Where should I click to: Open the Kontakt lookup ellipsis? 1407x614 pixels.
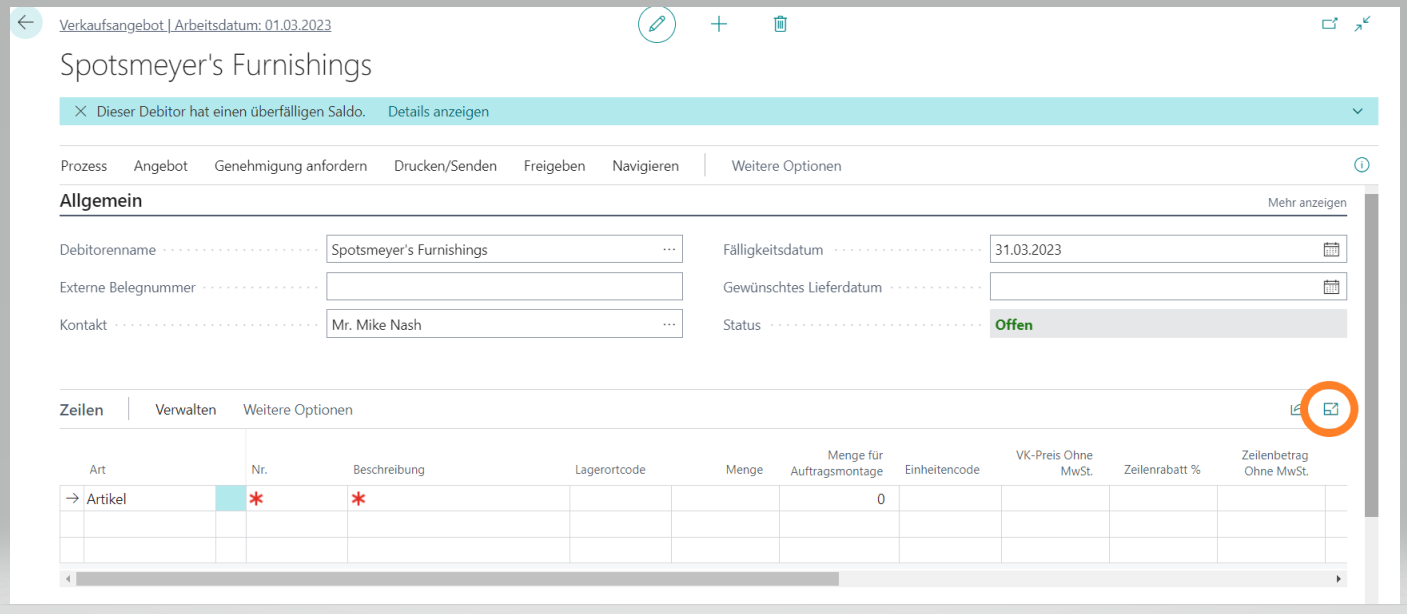click(669, 324)
